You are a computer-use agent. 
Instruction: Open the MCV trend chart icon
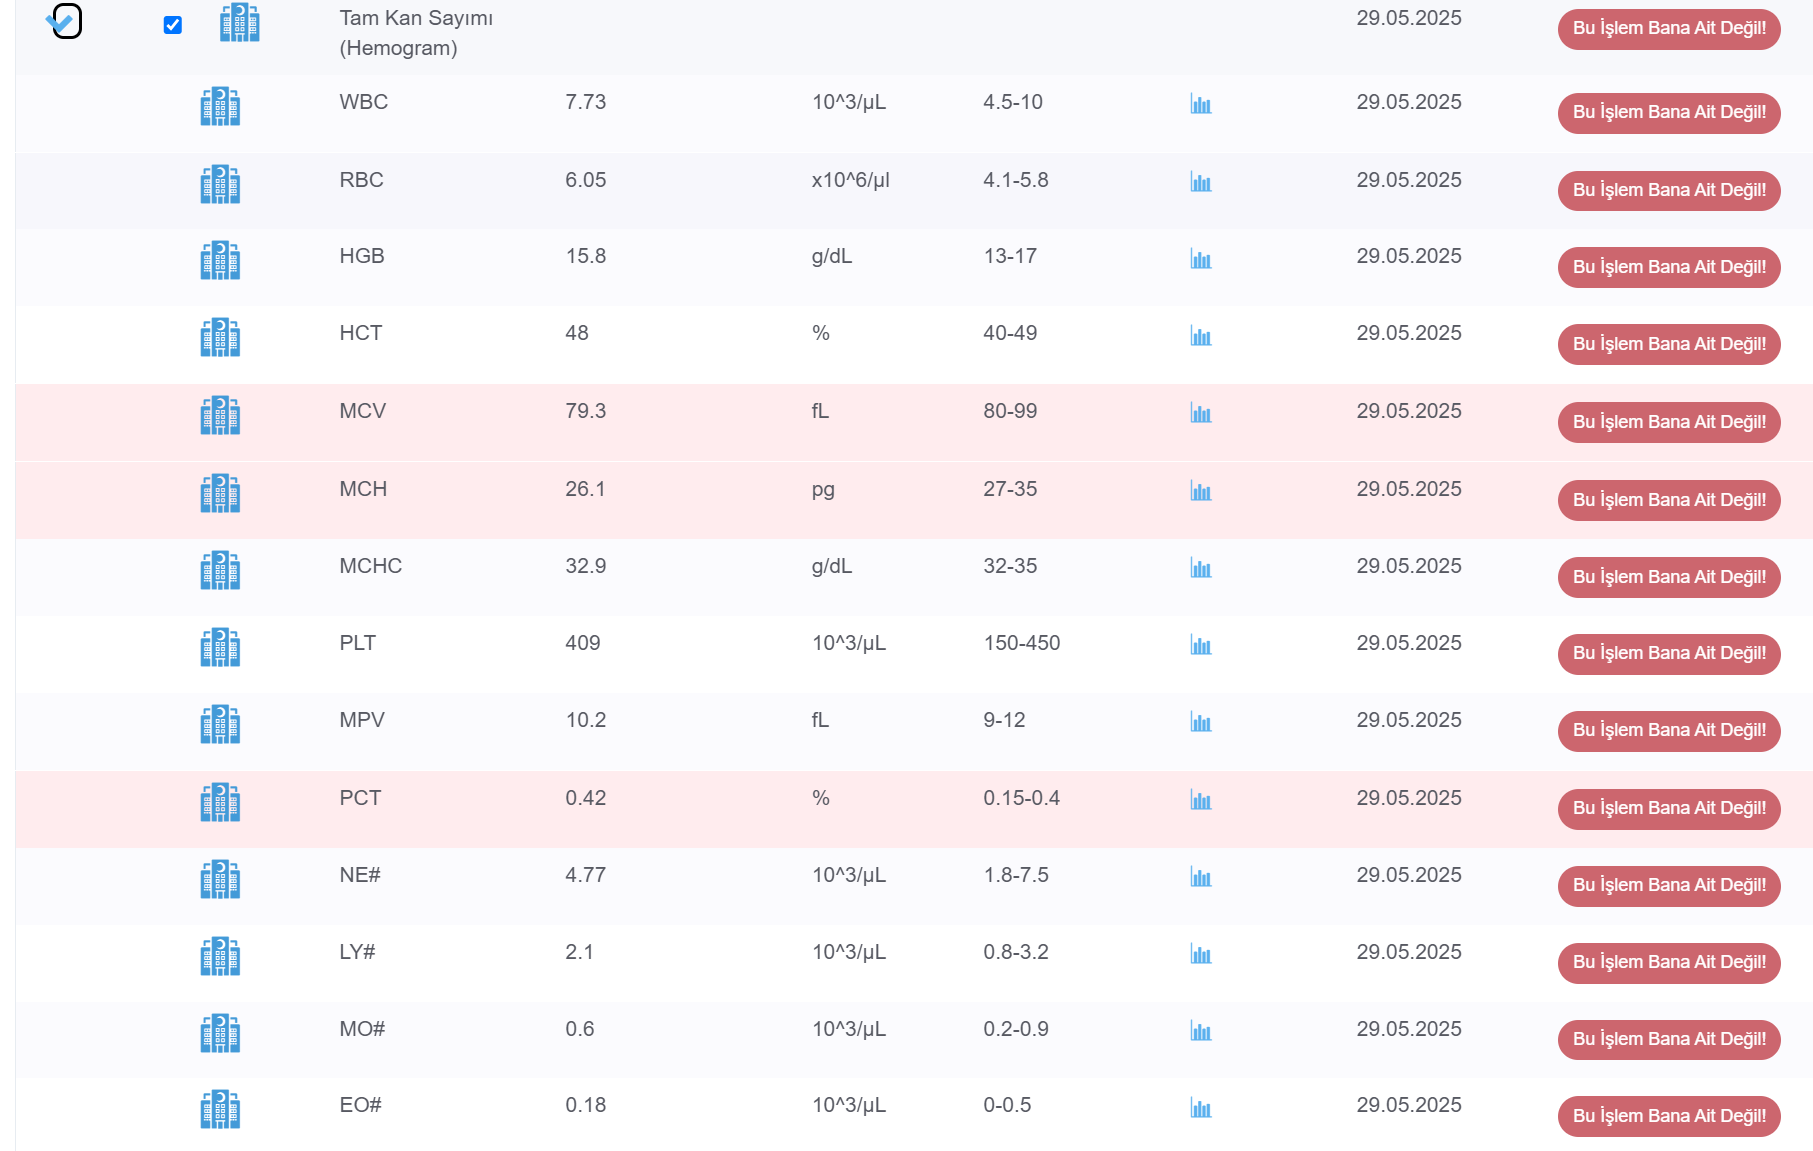pyautogui.click(x=1201, y=413)
